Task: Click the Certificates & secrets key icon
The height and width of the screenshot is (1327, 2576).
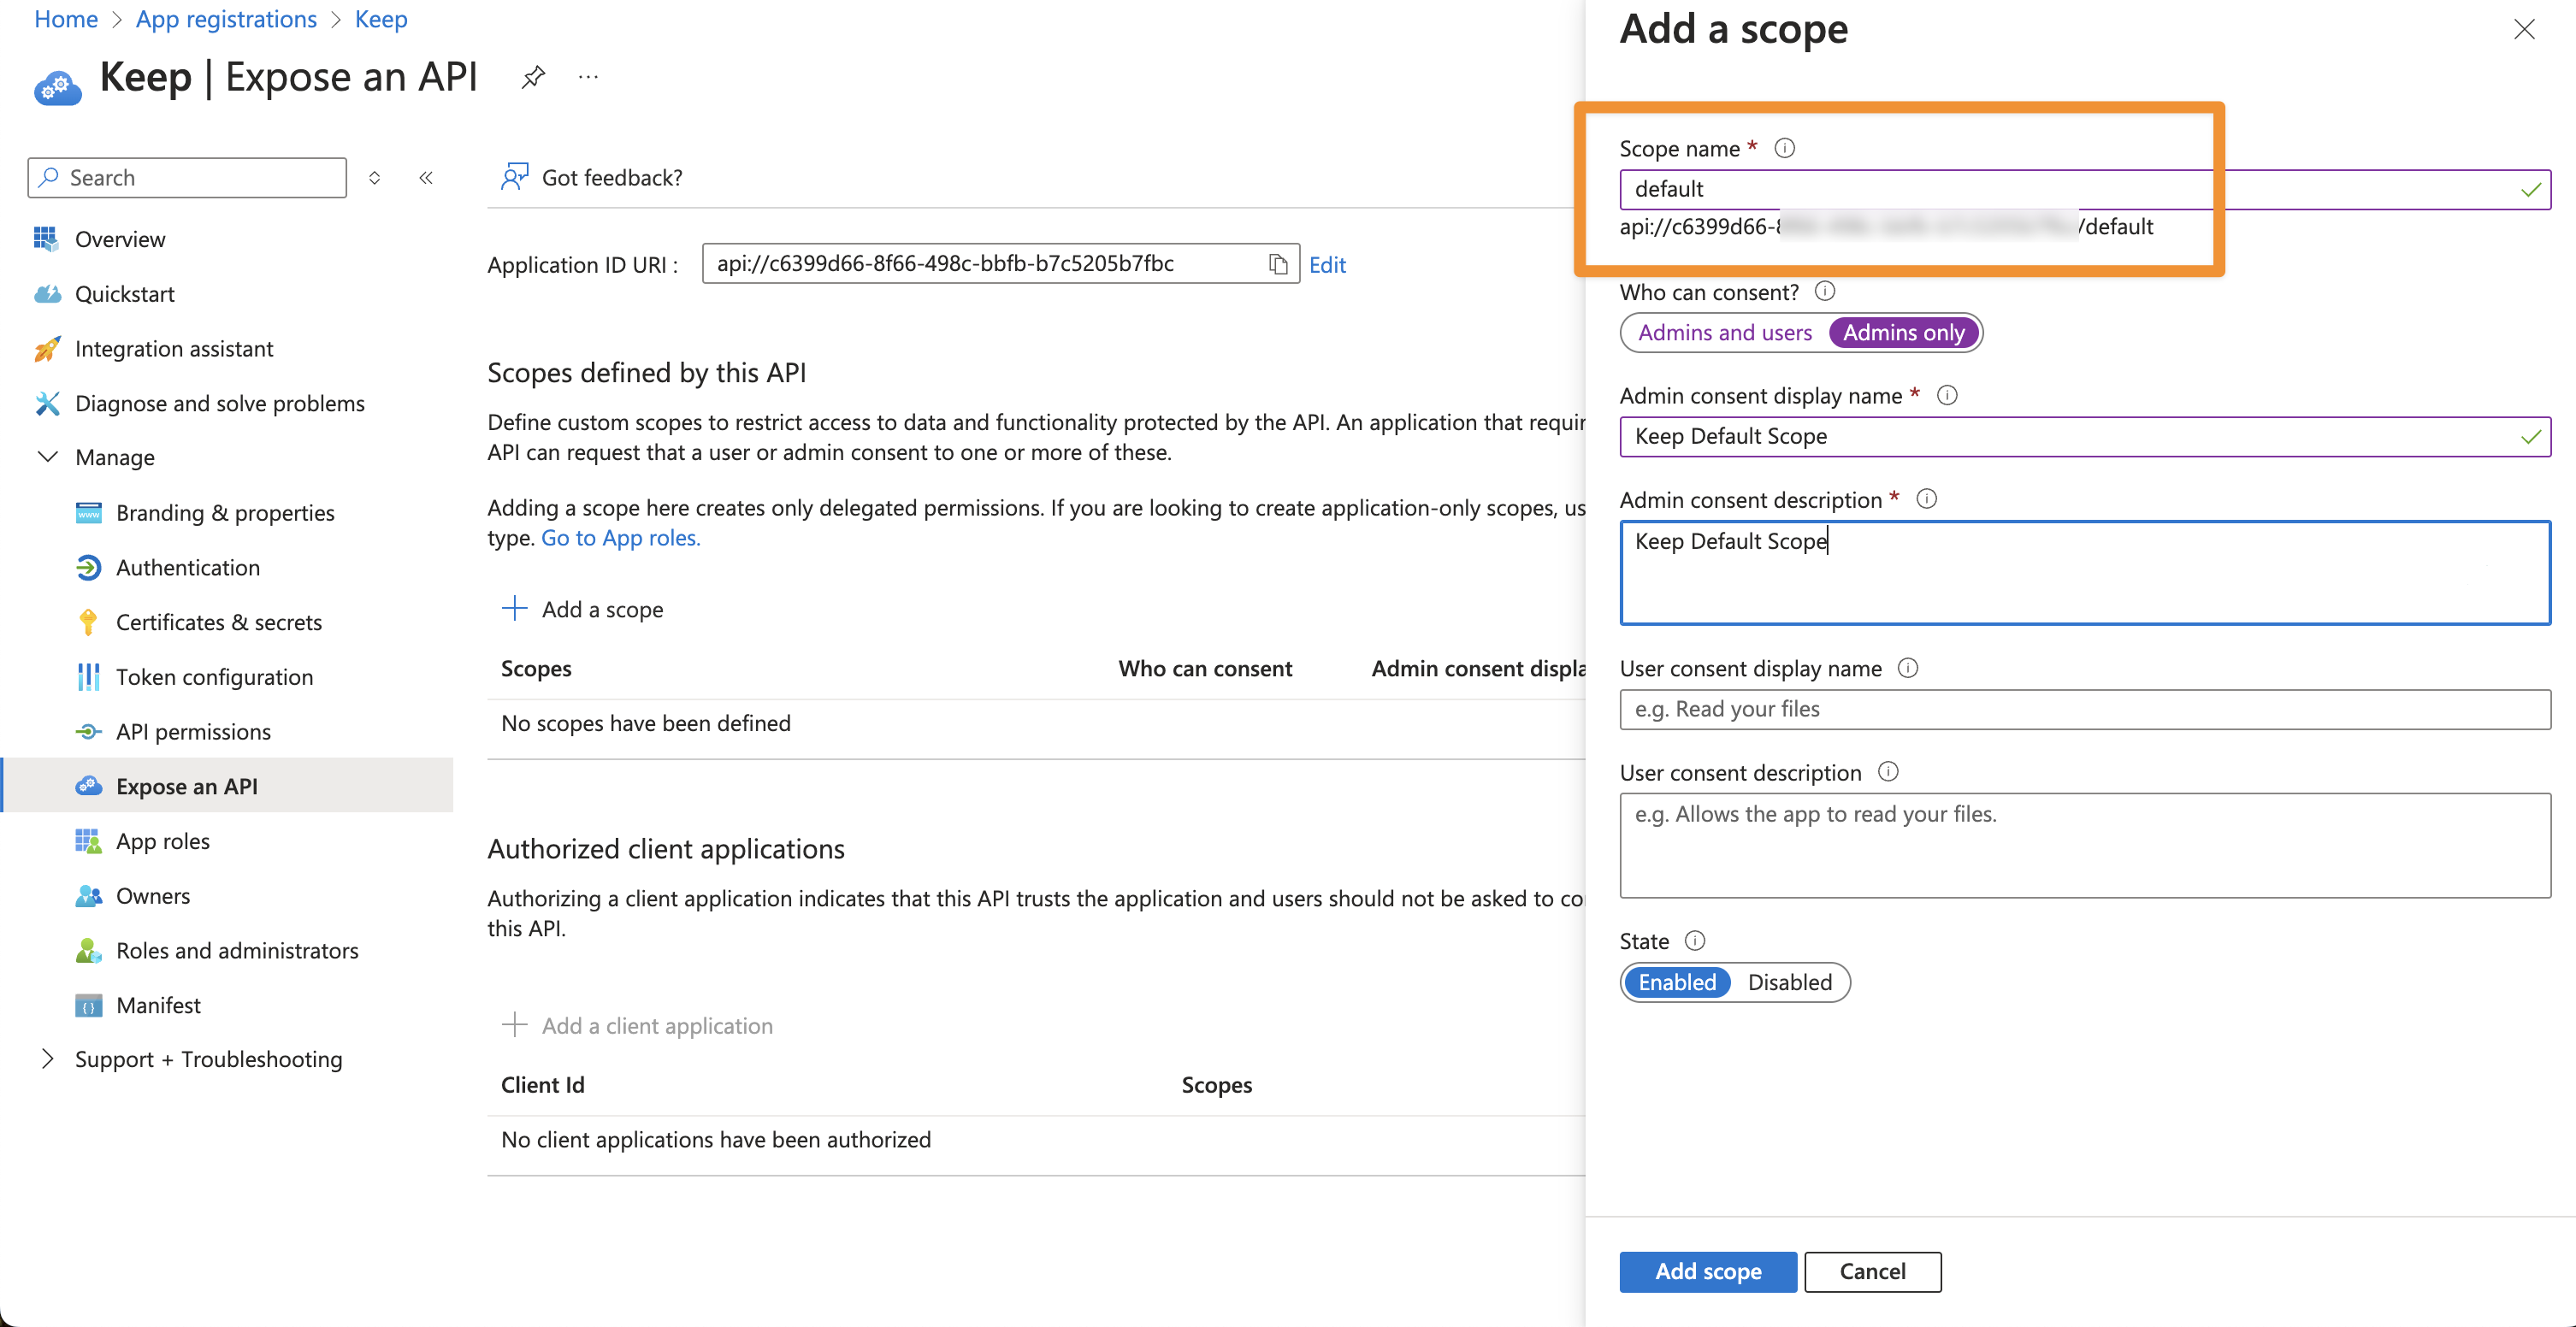Action: click(88, 622)
